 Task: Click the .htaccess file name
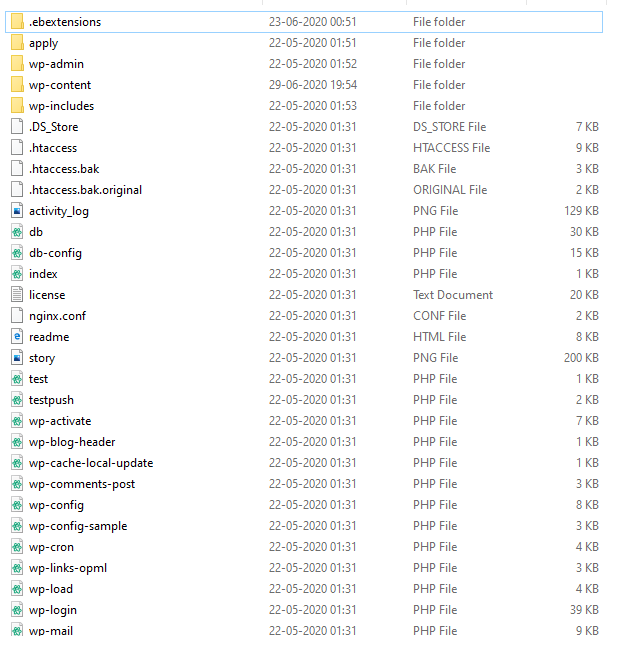(53, 148)
